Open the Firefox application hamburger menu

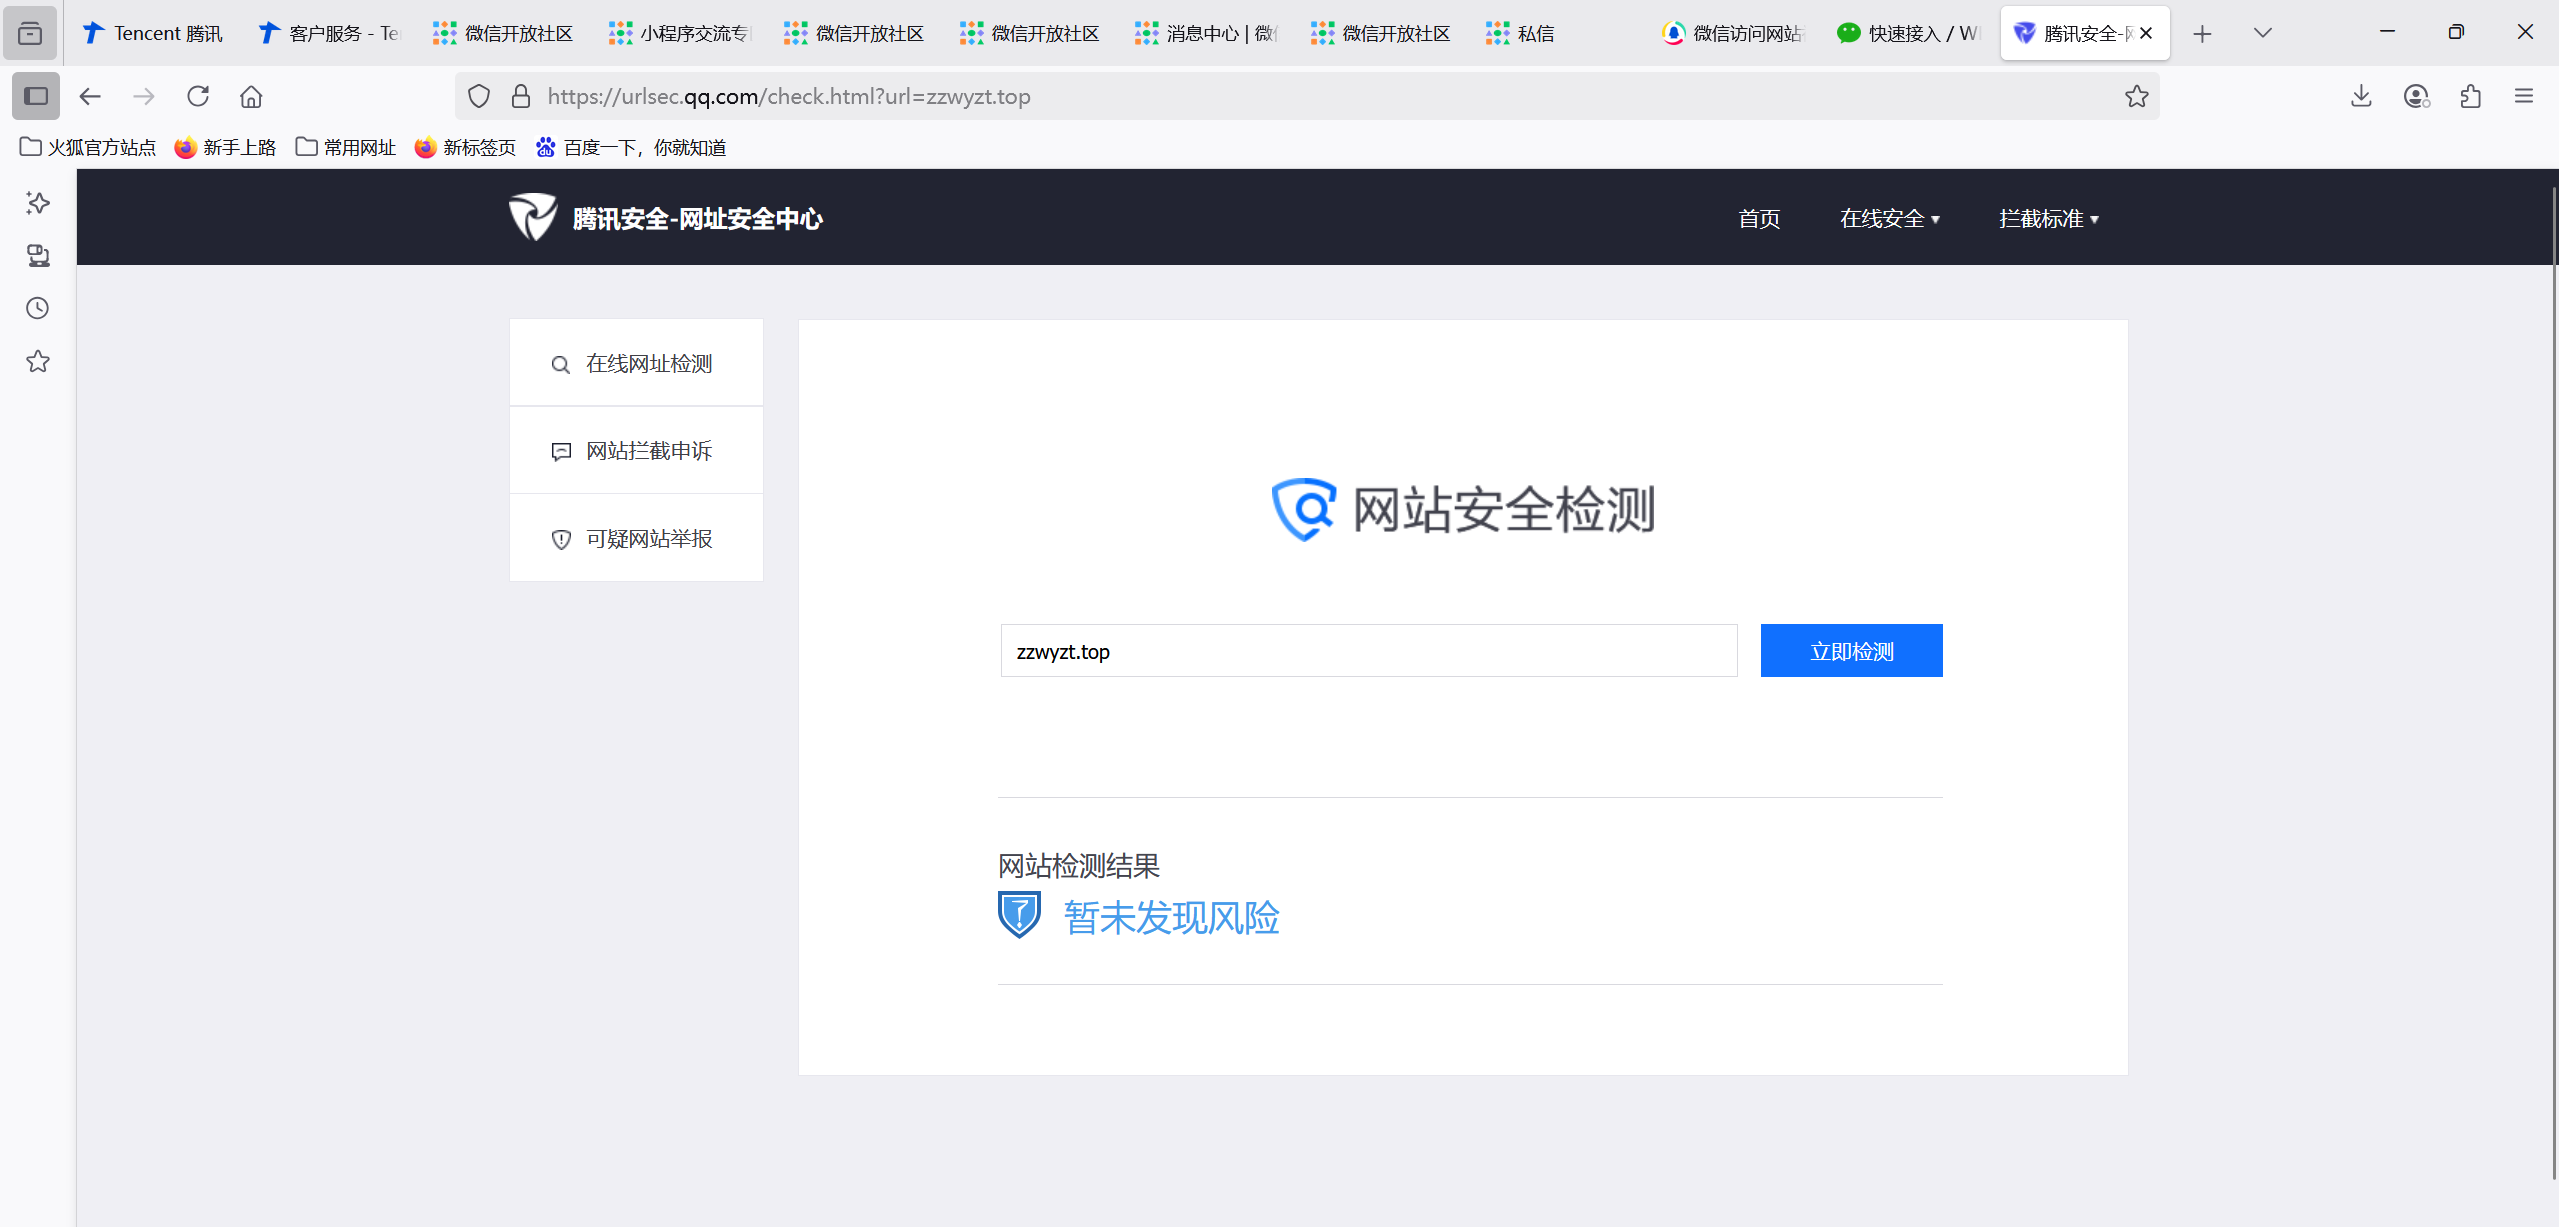click(2523, 96)
